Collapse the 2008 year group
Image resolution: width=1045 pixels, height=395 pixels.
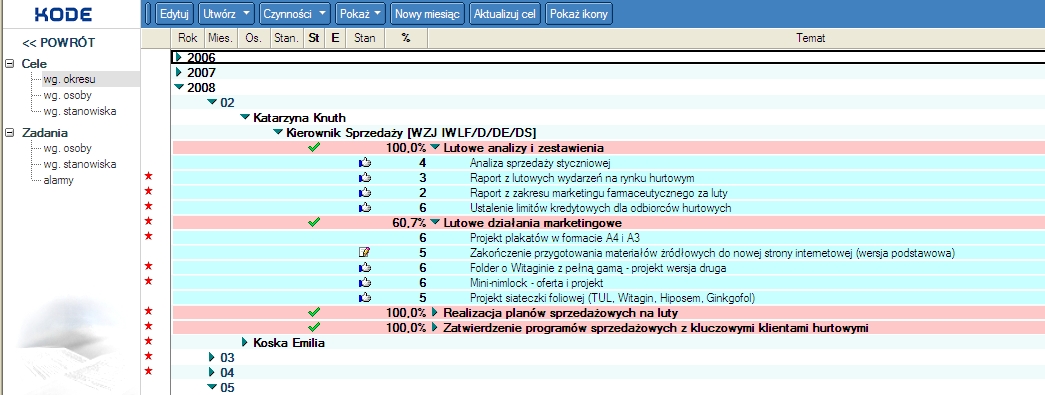[179, 87]
